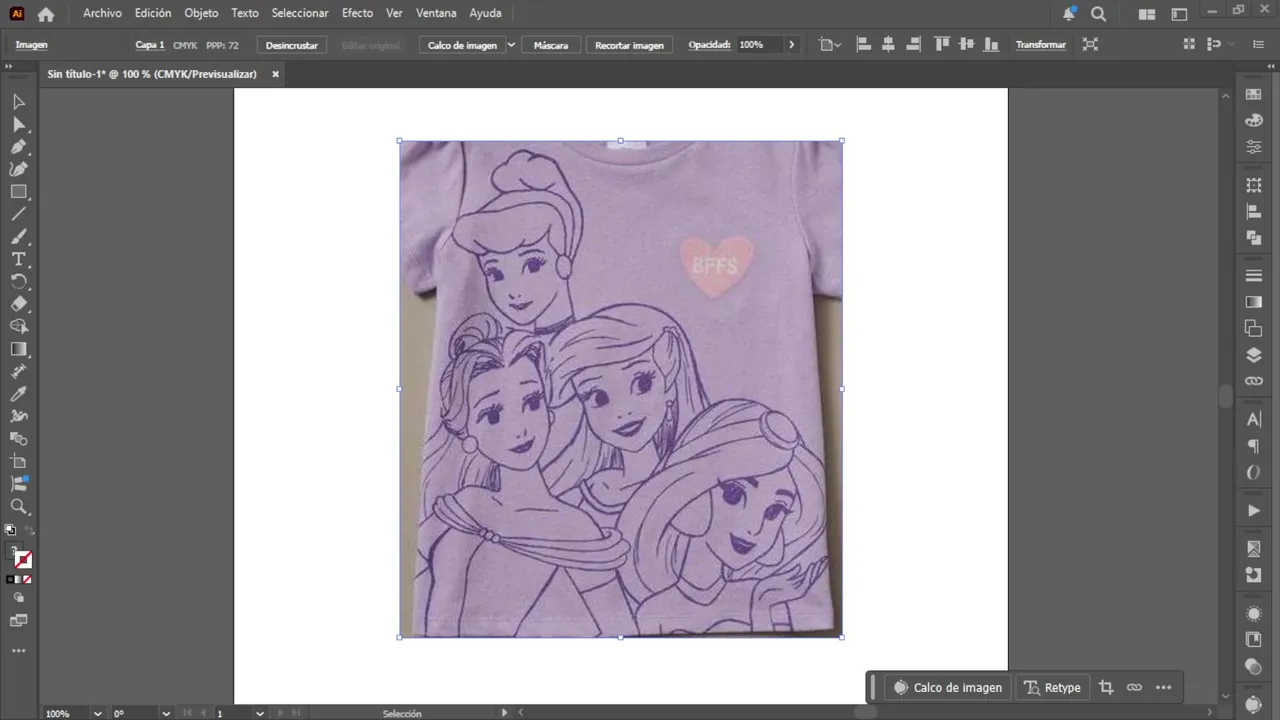The height and width of the screenshot is (720, 1280).
Task: Open artboard number dropdown at bottom
Action: (x=259, y=713)
